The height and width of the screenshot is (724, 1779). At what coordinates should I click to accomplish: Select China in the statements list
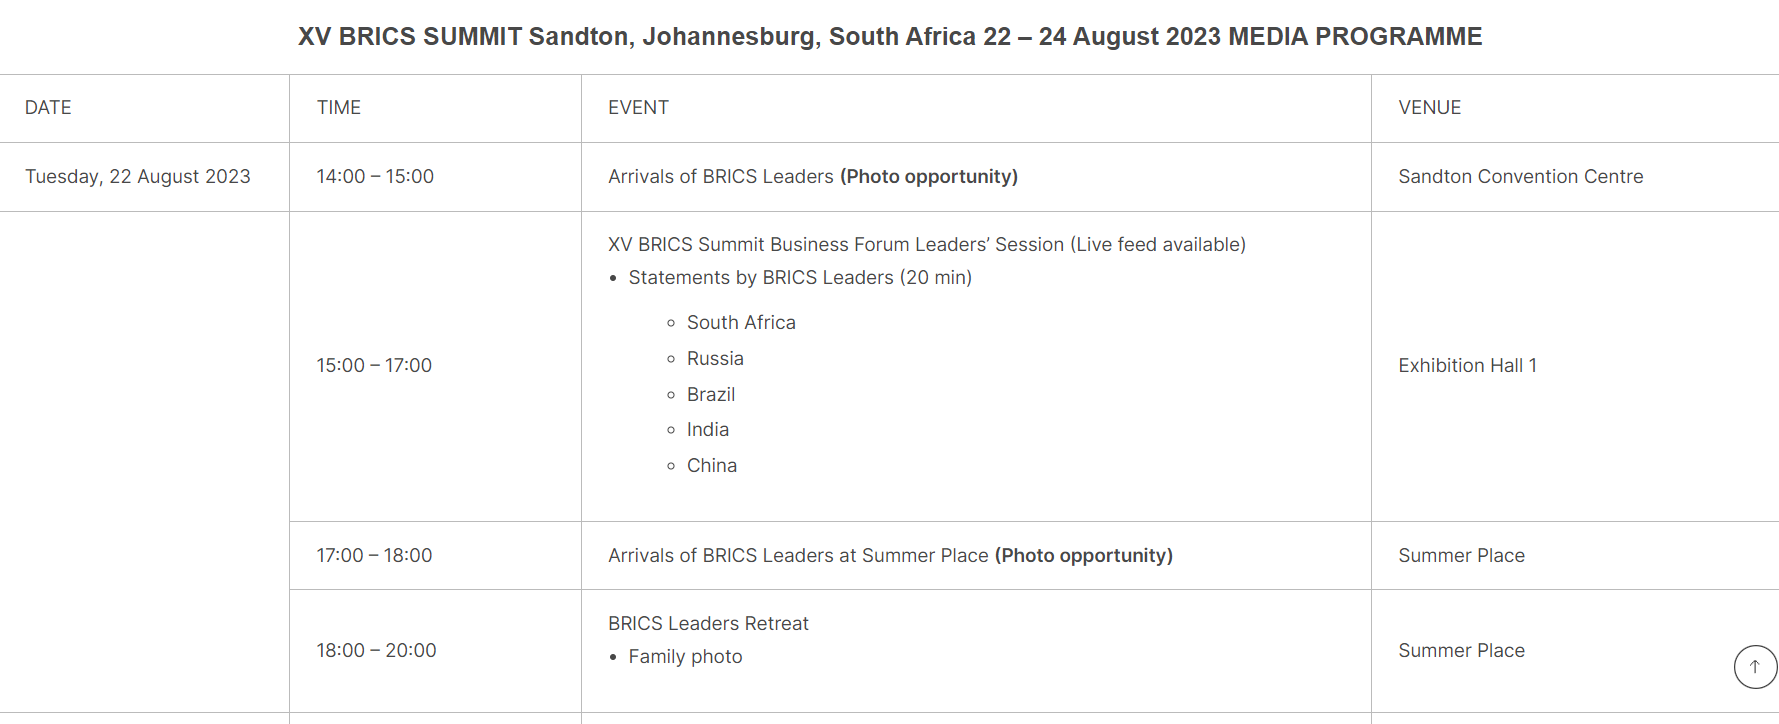coord(712,466)
